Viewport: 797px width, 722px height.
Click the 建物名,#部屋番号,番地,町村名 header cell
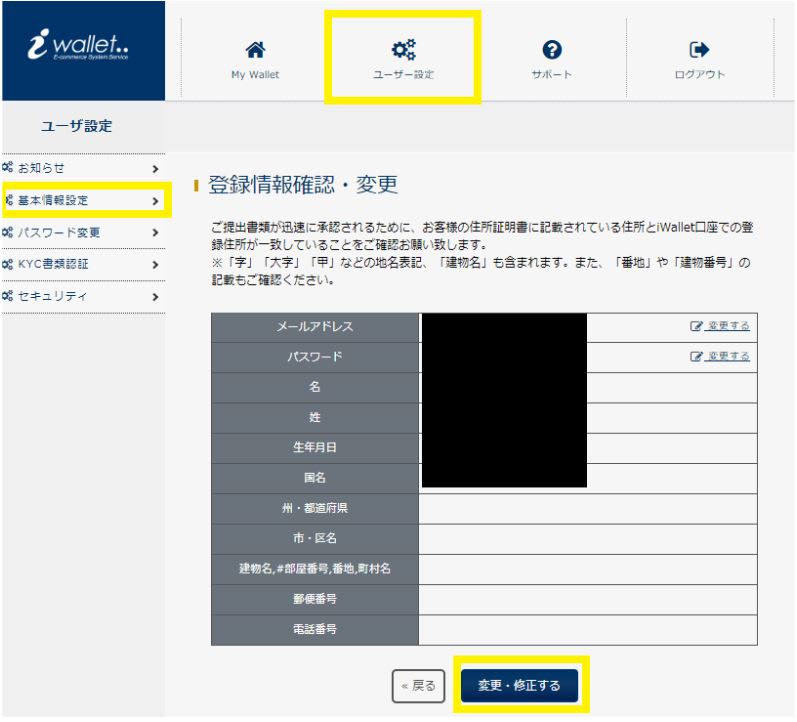click(x=315, y=569)
